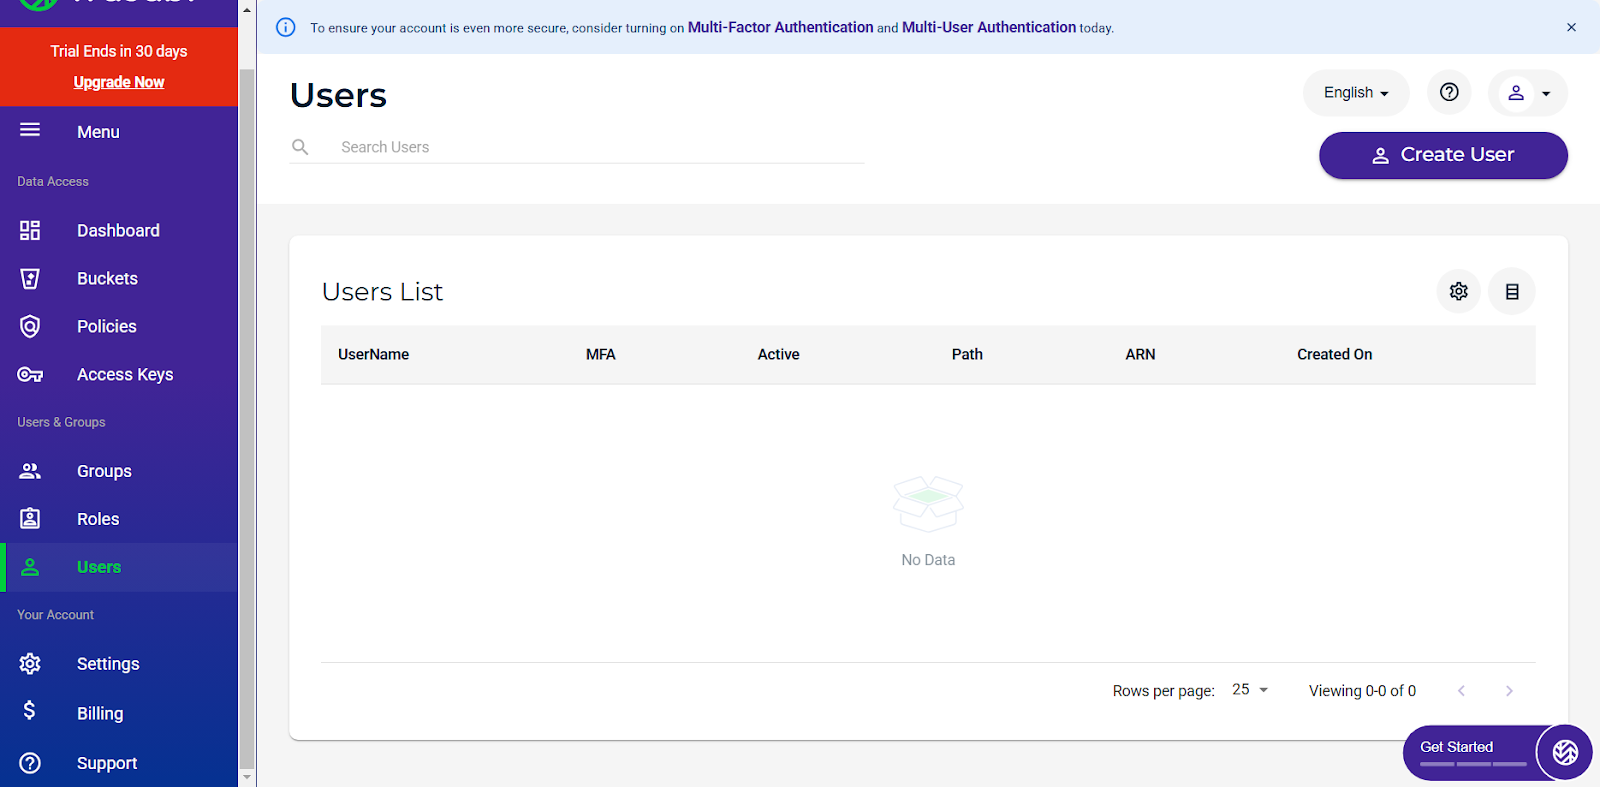Open the account profile dropdown
This screenshot has height=787, width=1600.
click(x=1528, y=93)
